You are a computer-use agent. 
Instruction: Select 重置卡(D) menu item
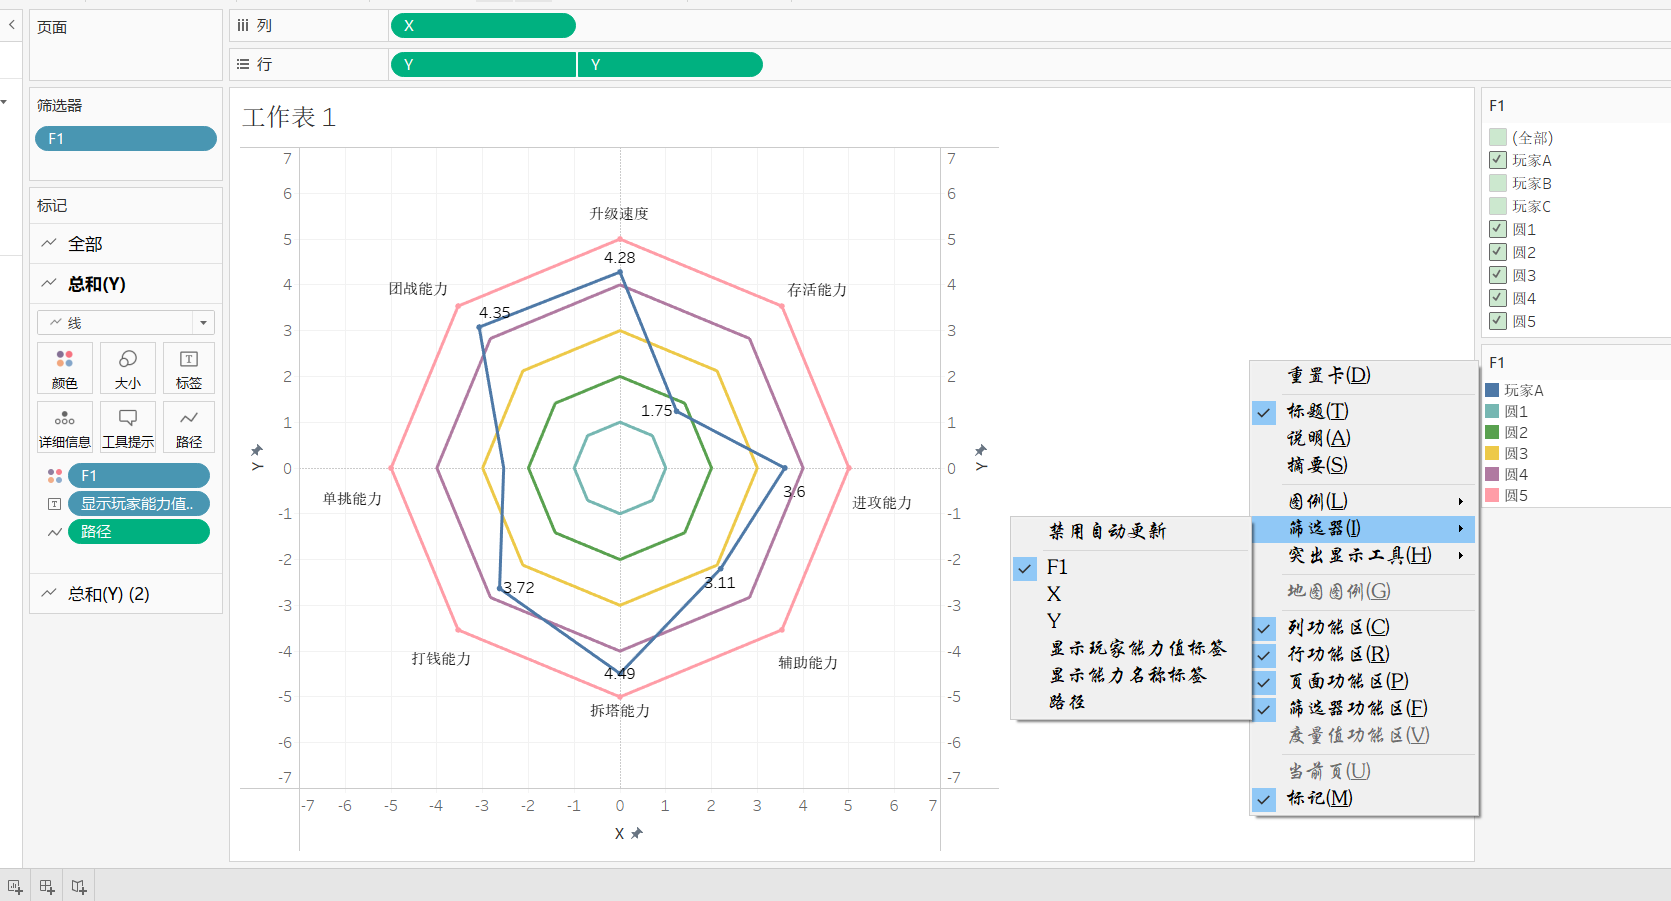[x=1364, y=375]
